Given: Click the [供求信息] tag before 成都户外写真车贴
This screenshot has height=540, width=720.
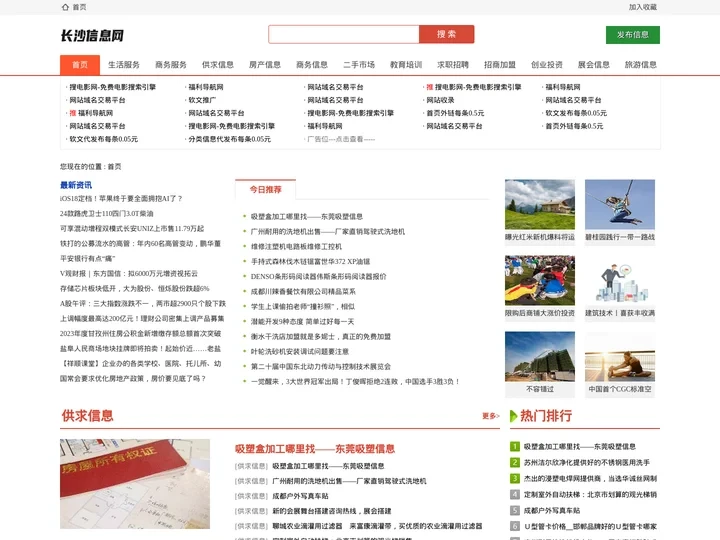Looking at the screenshot, I should pos(251,496).
